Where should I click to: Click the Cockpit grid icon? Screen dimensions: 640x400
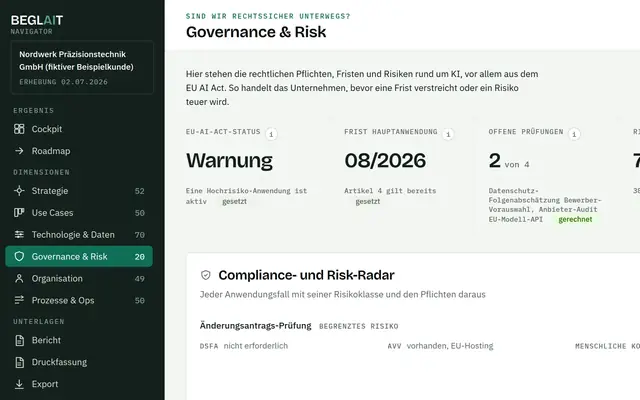pos(19,129)
